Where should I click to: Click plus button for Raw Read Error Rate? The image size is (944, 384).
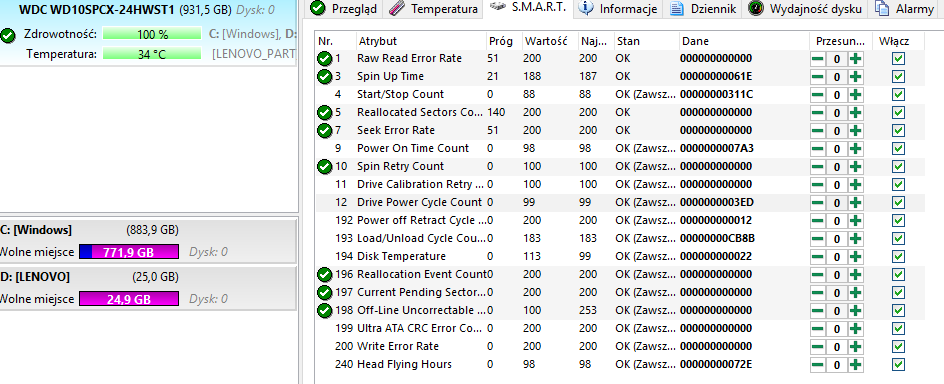(856, 59)
